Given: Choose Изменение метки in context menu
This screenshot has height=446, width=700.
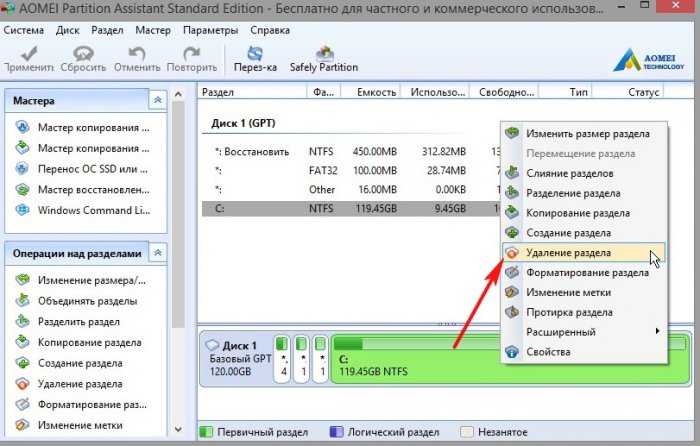Looking at the screenshot, I should pos(584,292).
